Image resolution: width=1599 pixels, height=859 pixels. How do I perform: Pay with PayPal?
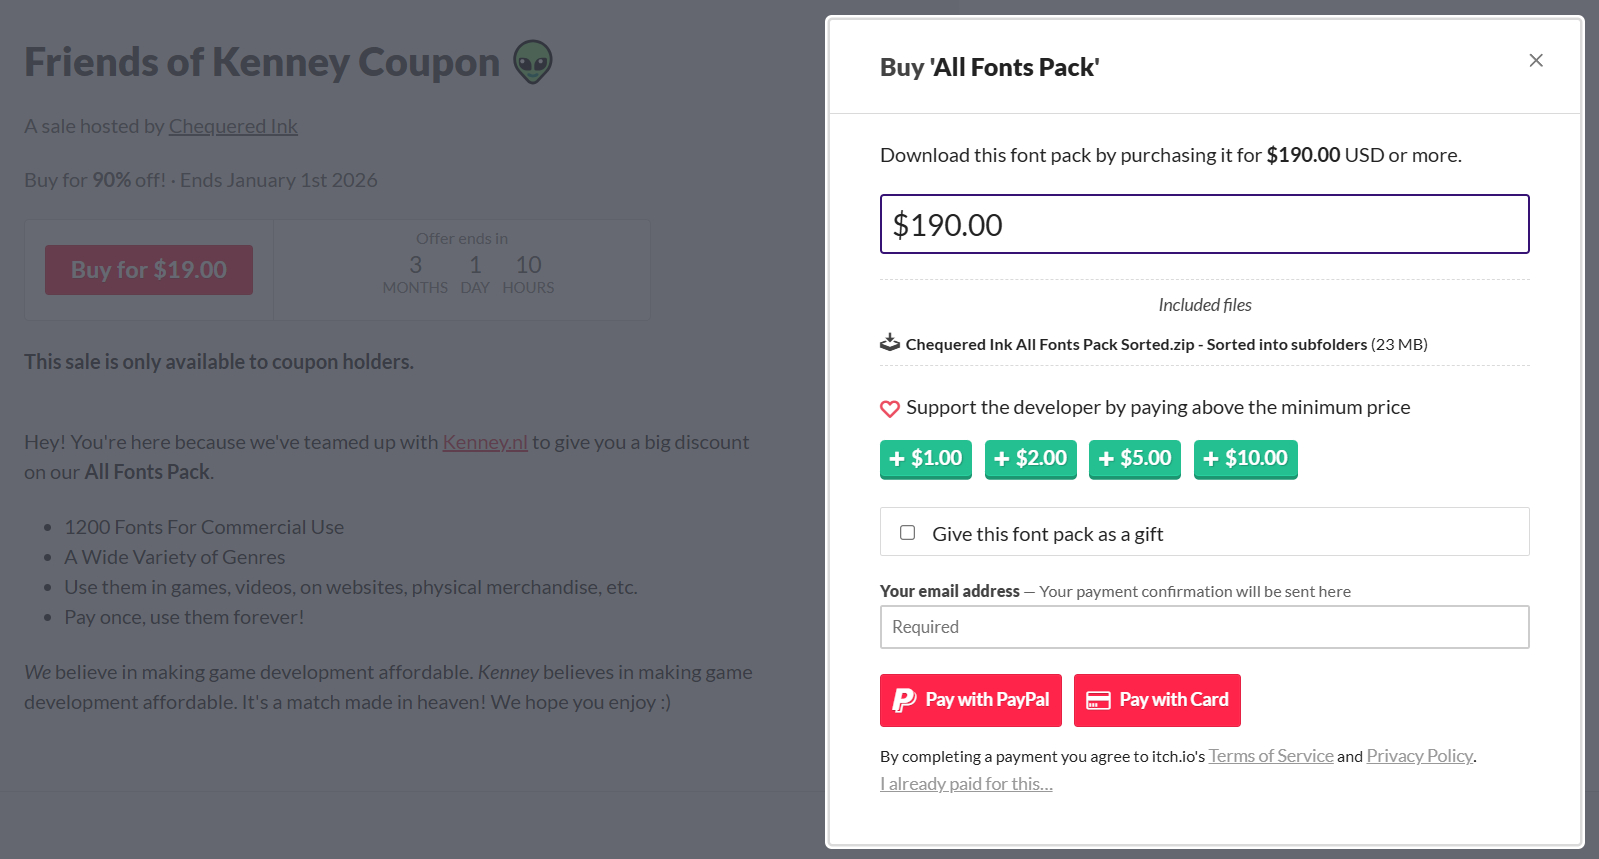pos(970,700)
